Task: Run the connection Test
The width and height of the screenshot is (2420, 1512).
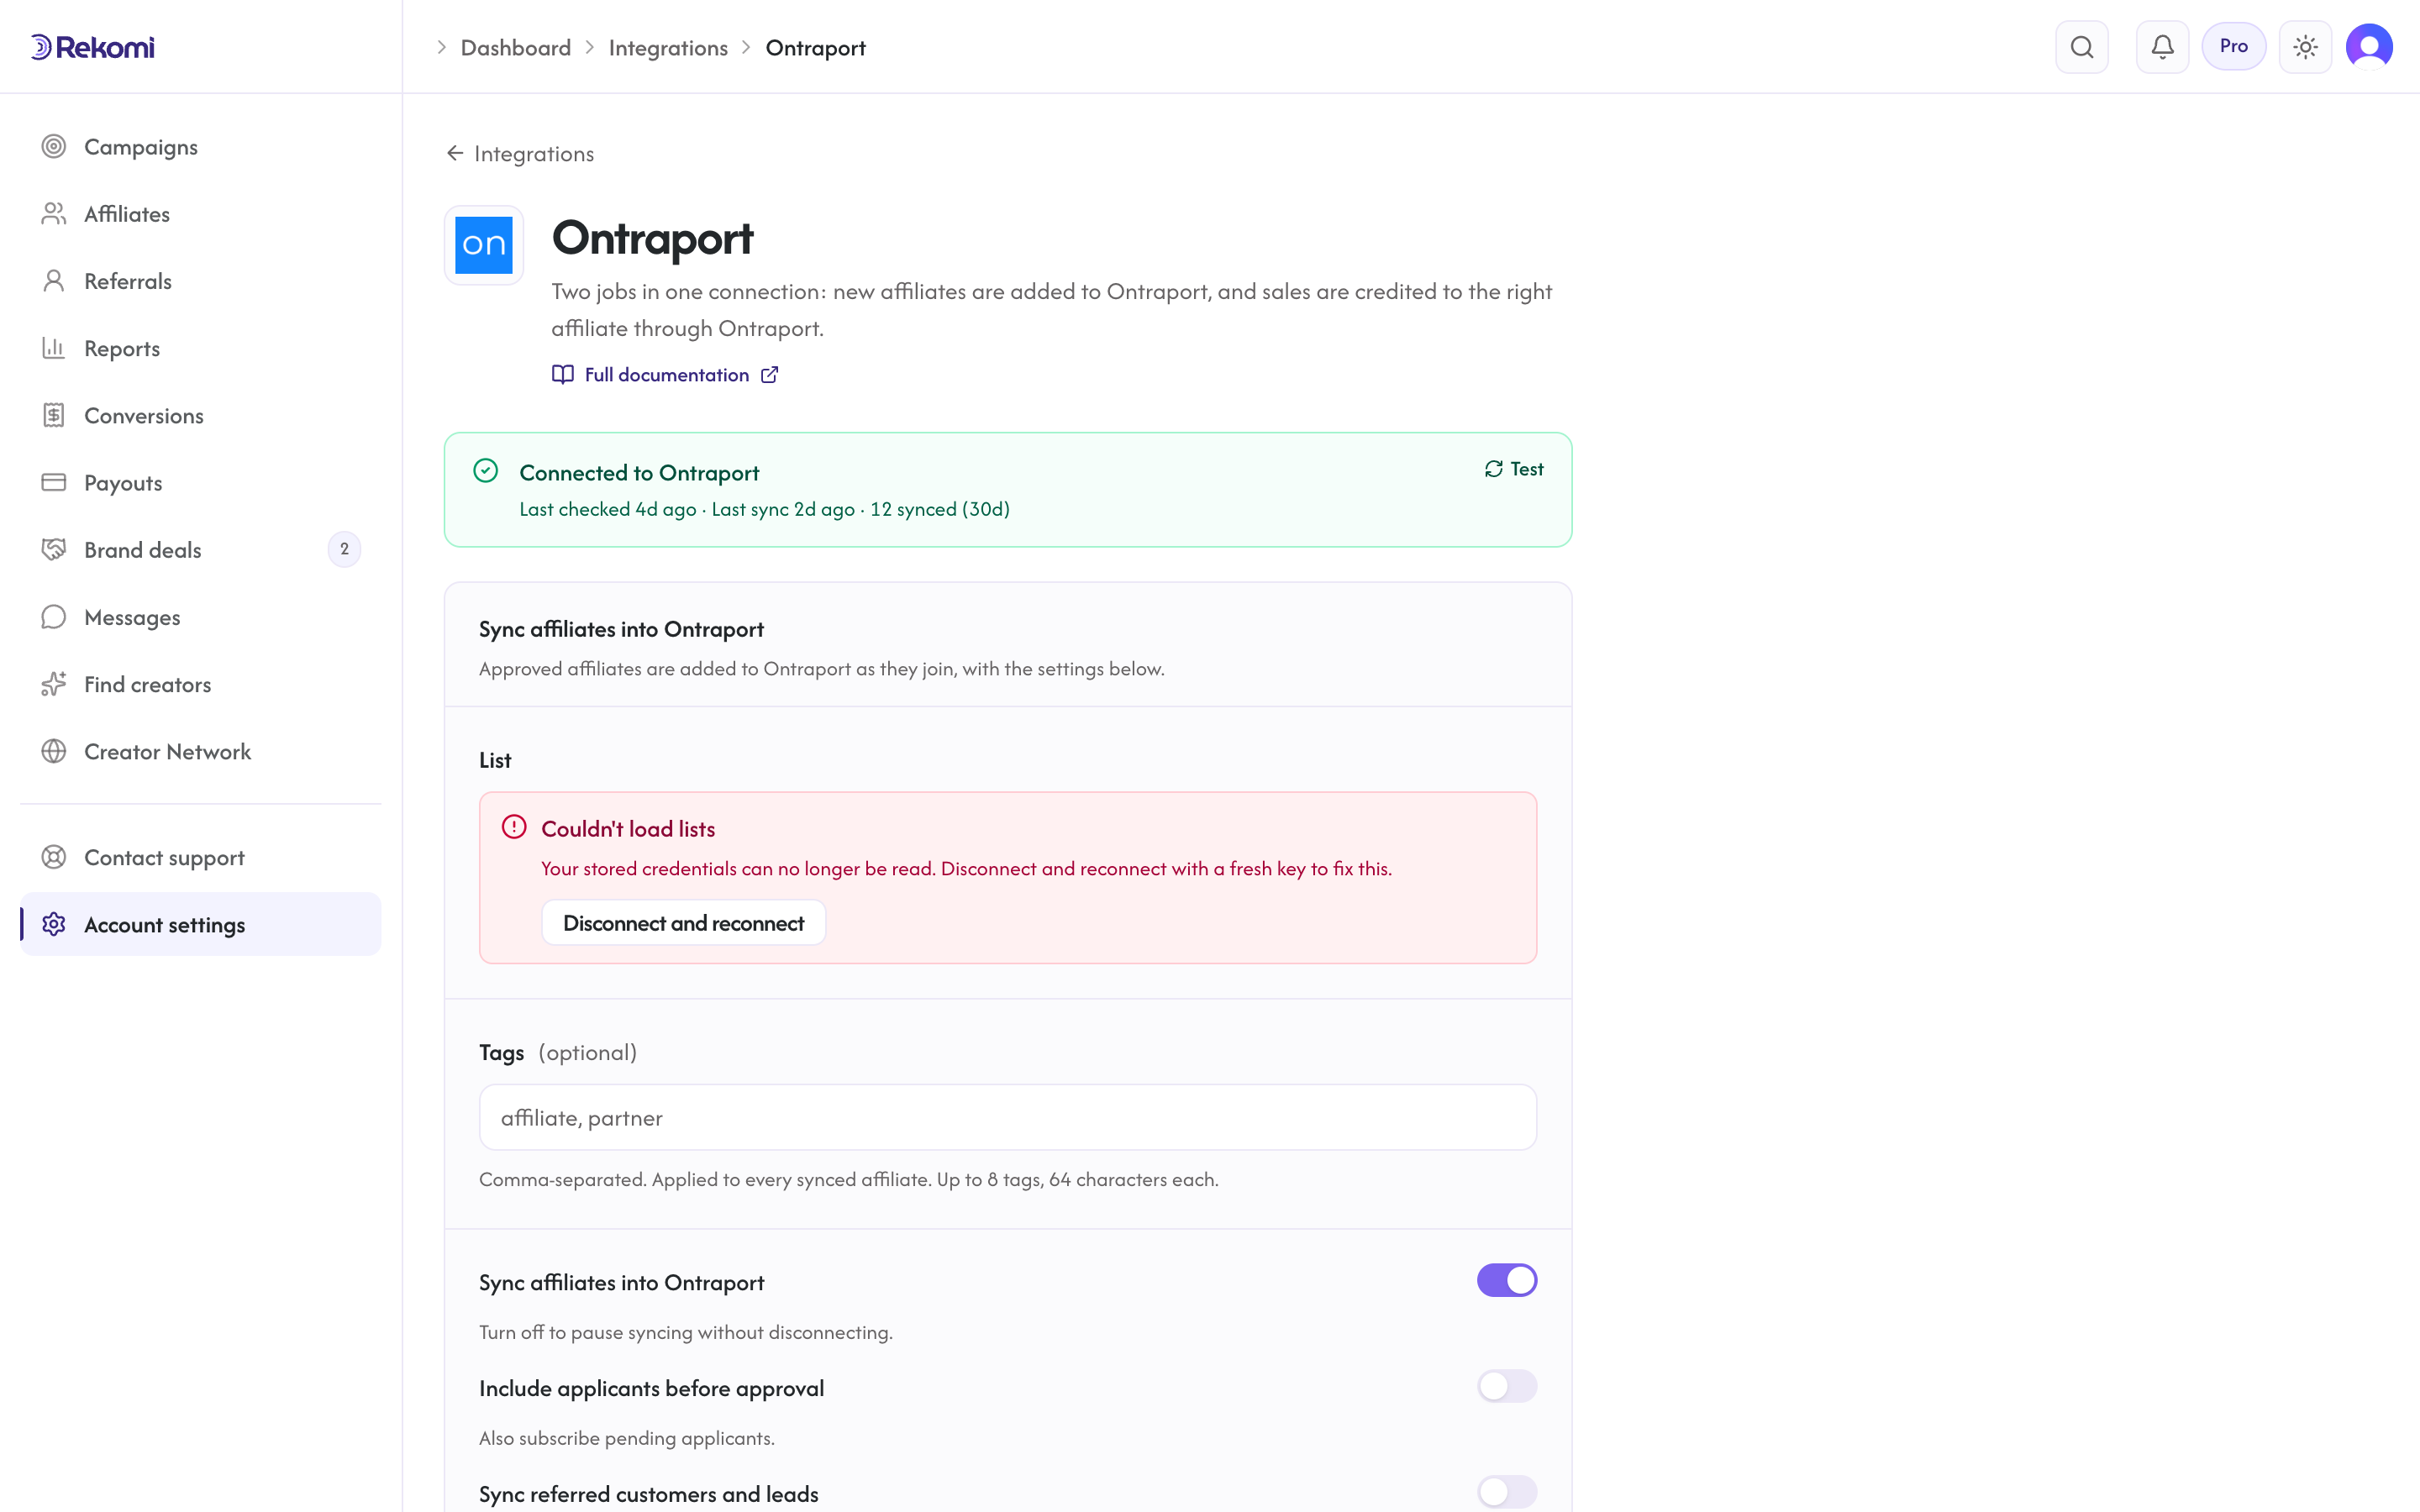Action: [1513, 469]
